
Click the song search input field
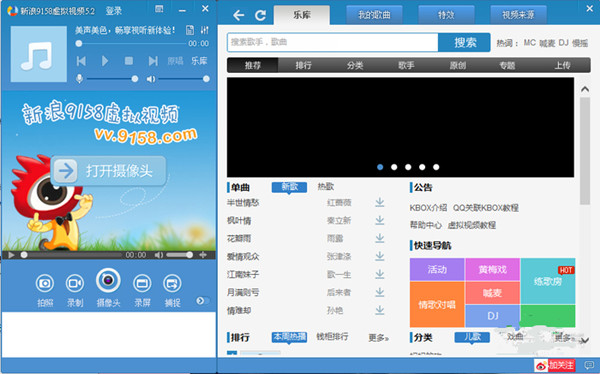(333, 42)
